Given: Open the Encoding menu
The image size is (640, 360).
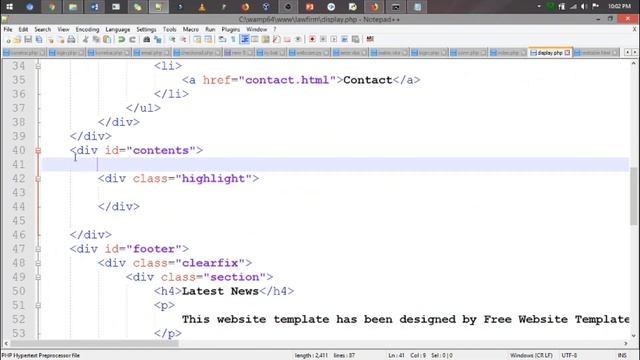Looking at the screenshot, I should pos(87,29).
